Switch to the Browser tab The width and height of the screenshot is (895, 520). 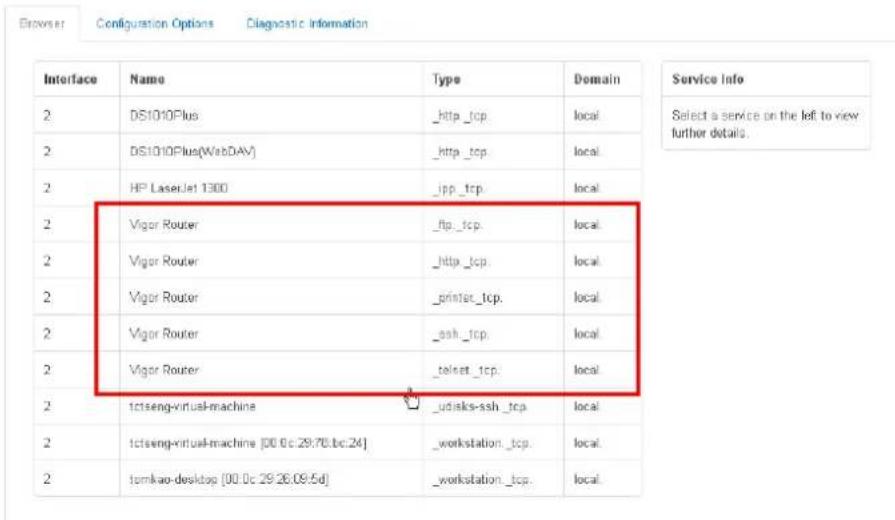(42, 23)
